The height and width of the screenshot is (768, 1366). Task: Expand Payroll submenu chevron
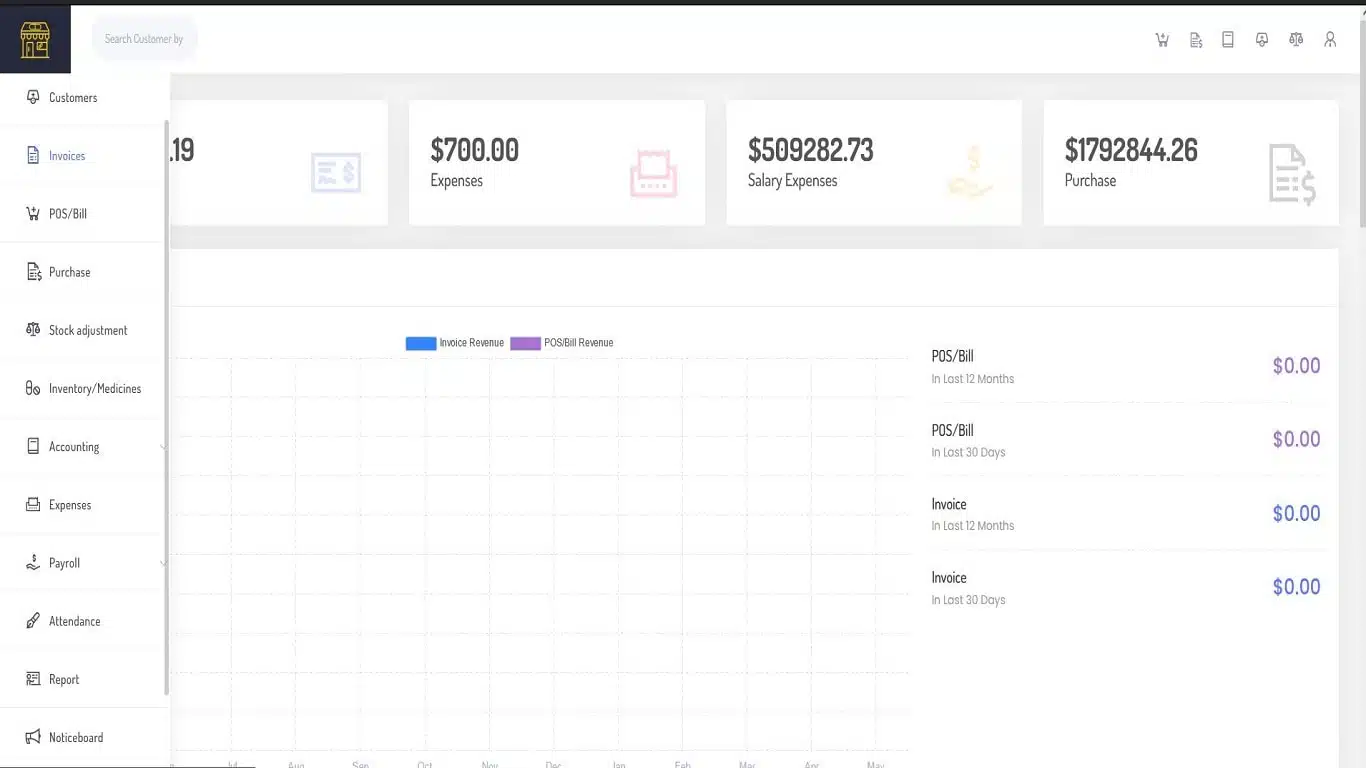click(162, 563)
